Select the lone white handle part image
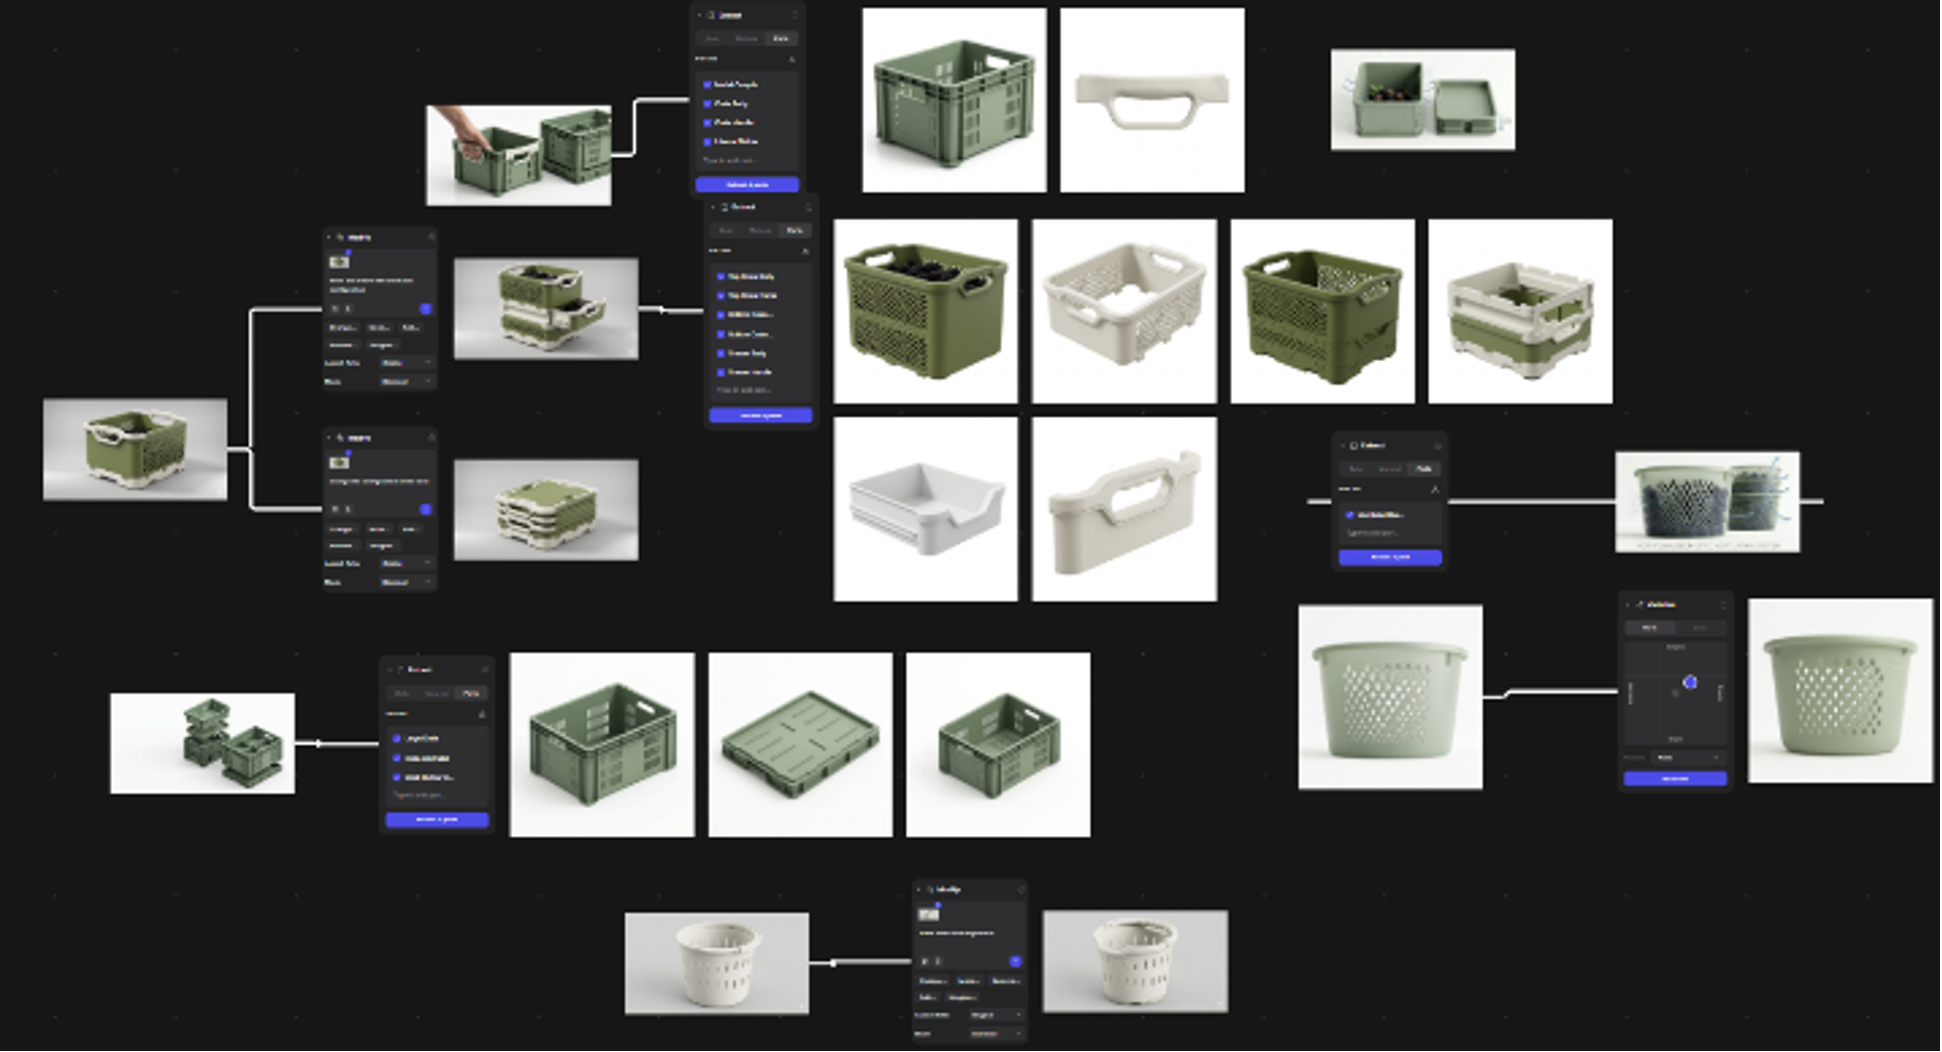The height and width of the screenshot is (1052, 1942). (1152, 100)
